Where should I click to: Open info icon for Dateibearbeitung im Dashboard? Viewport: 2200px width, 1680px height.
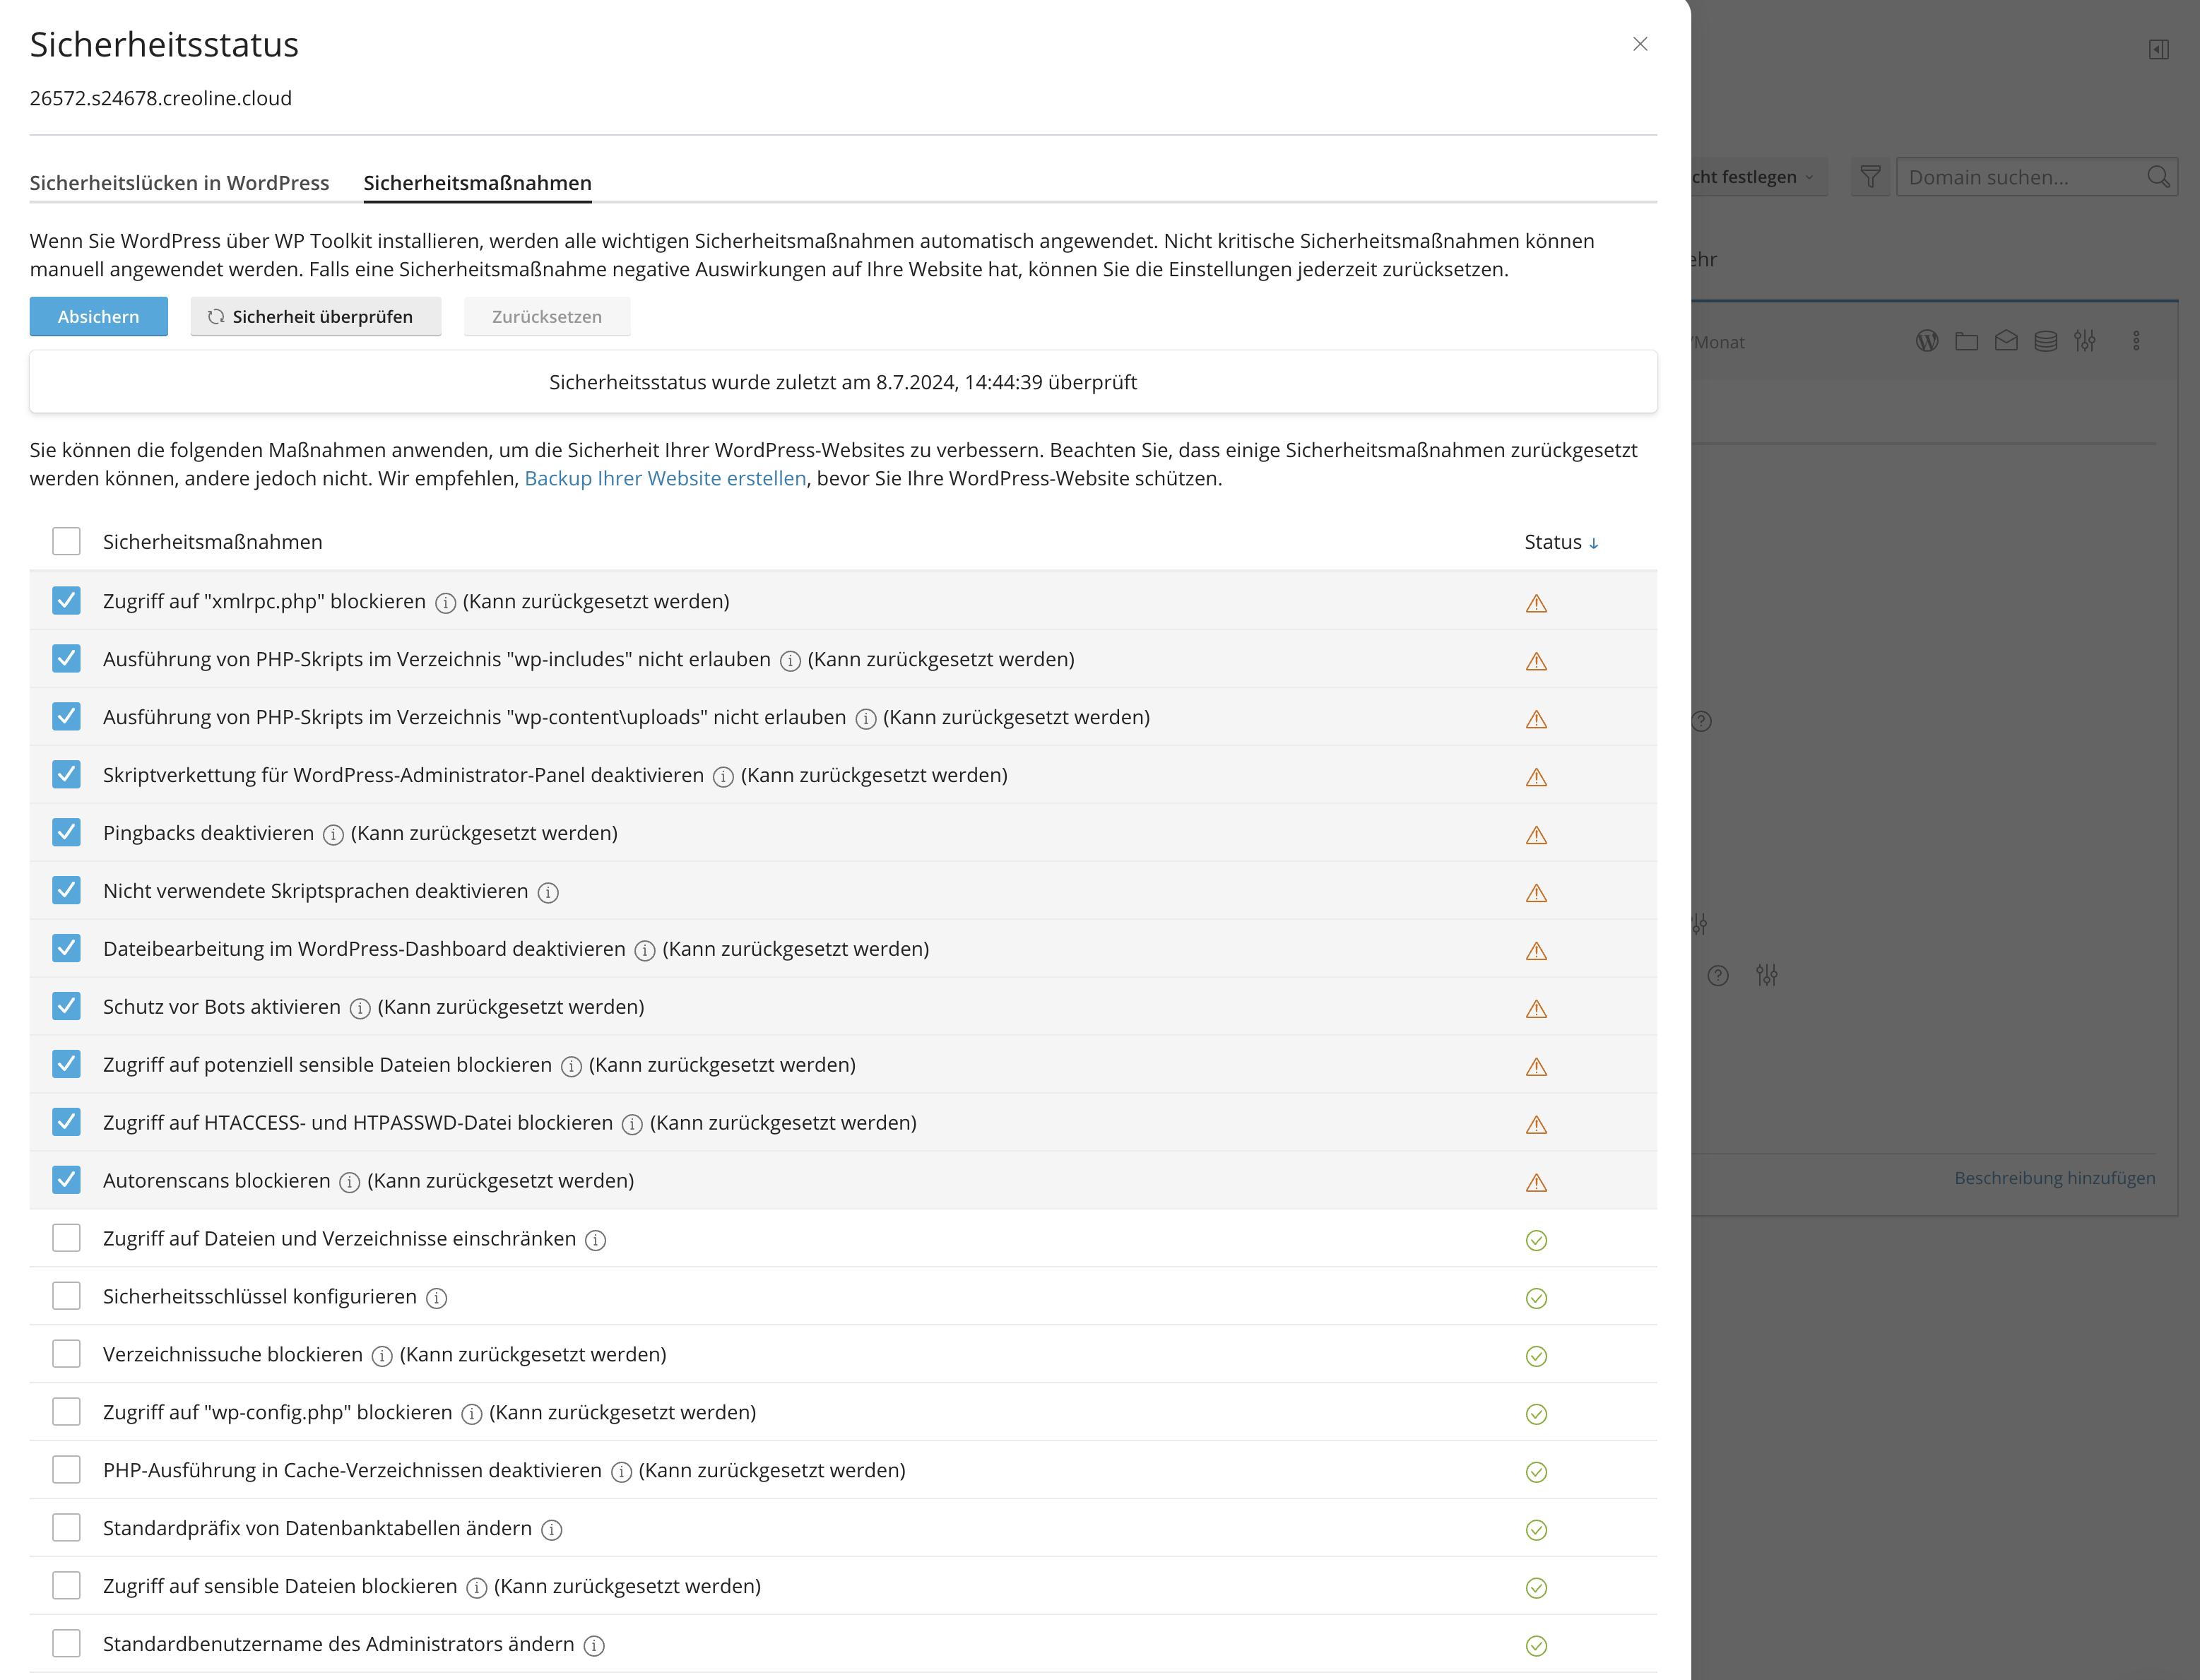[x=645, y=951]
